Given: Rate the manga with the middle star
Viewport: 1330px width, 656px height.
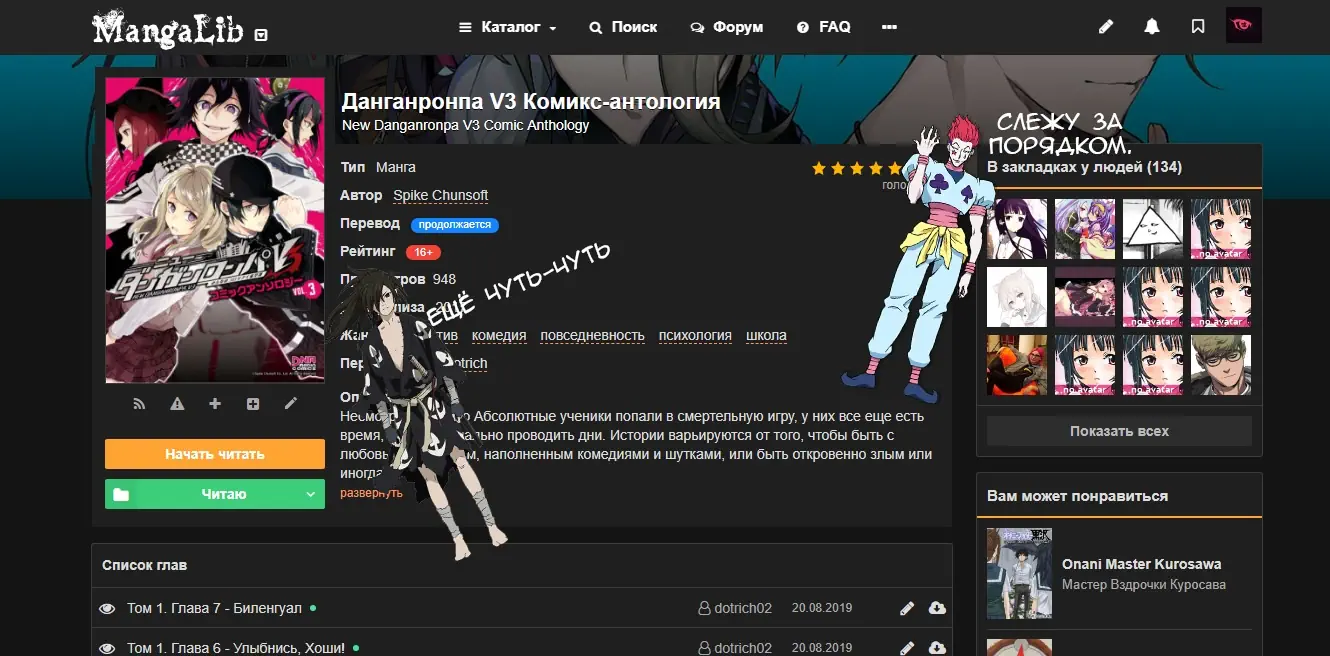Looking at the screenshot, I should 859,169.
